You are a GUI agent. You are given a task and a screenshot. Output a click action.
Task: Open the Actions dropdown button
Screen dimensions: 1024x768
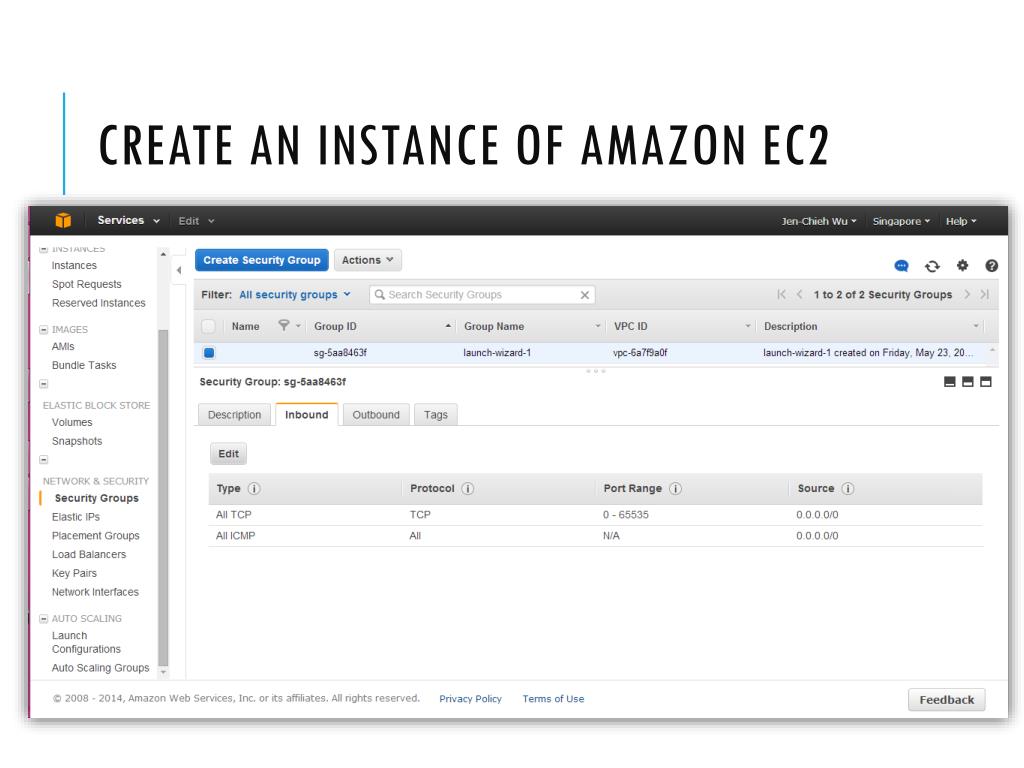(368, 260)
